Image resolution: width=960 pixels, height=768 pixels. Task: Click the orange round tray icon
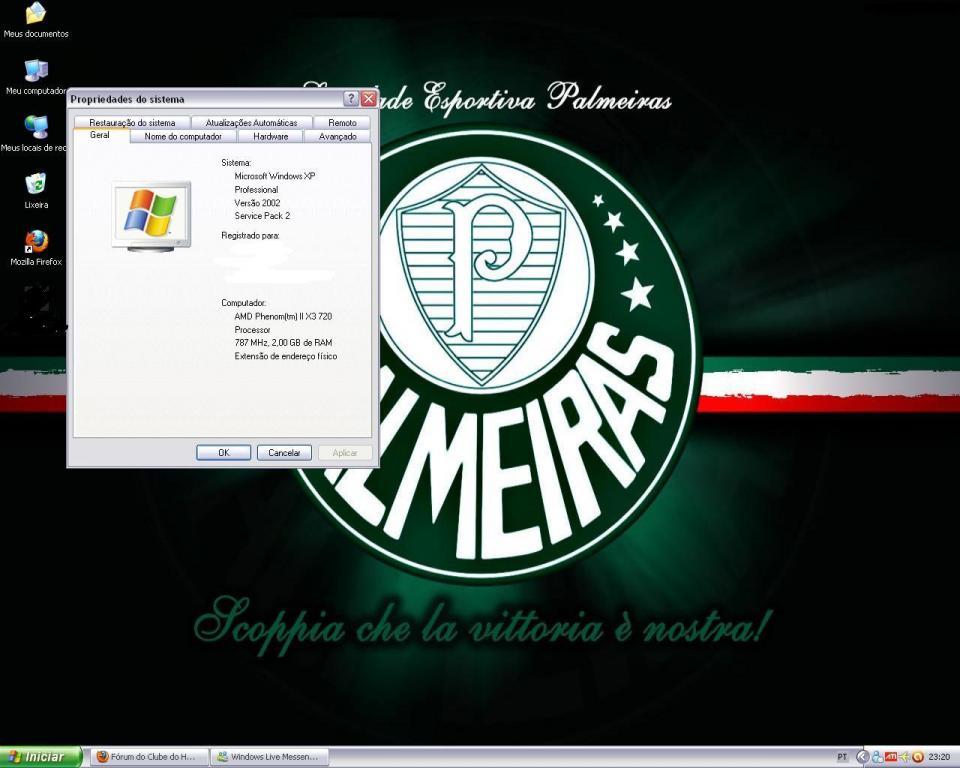tap(917, 758)
